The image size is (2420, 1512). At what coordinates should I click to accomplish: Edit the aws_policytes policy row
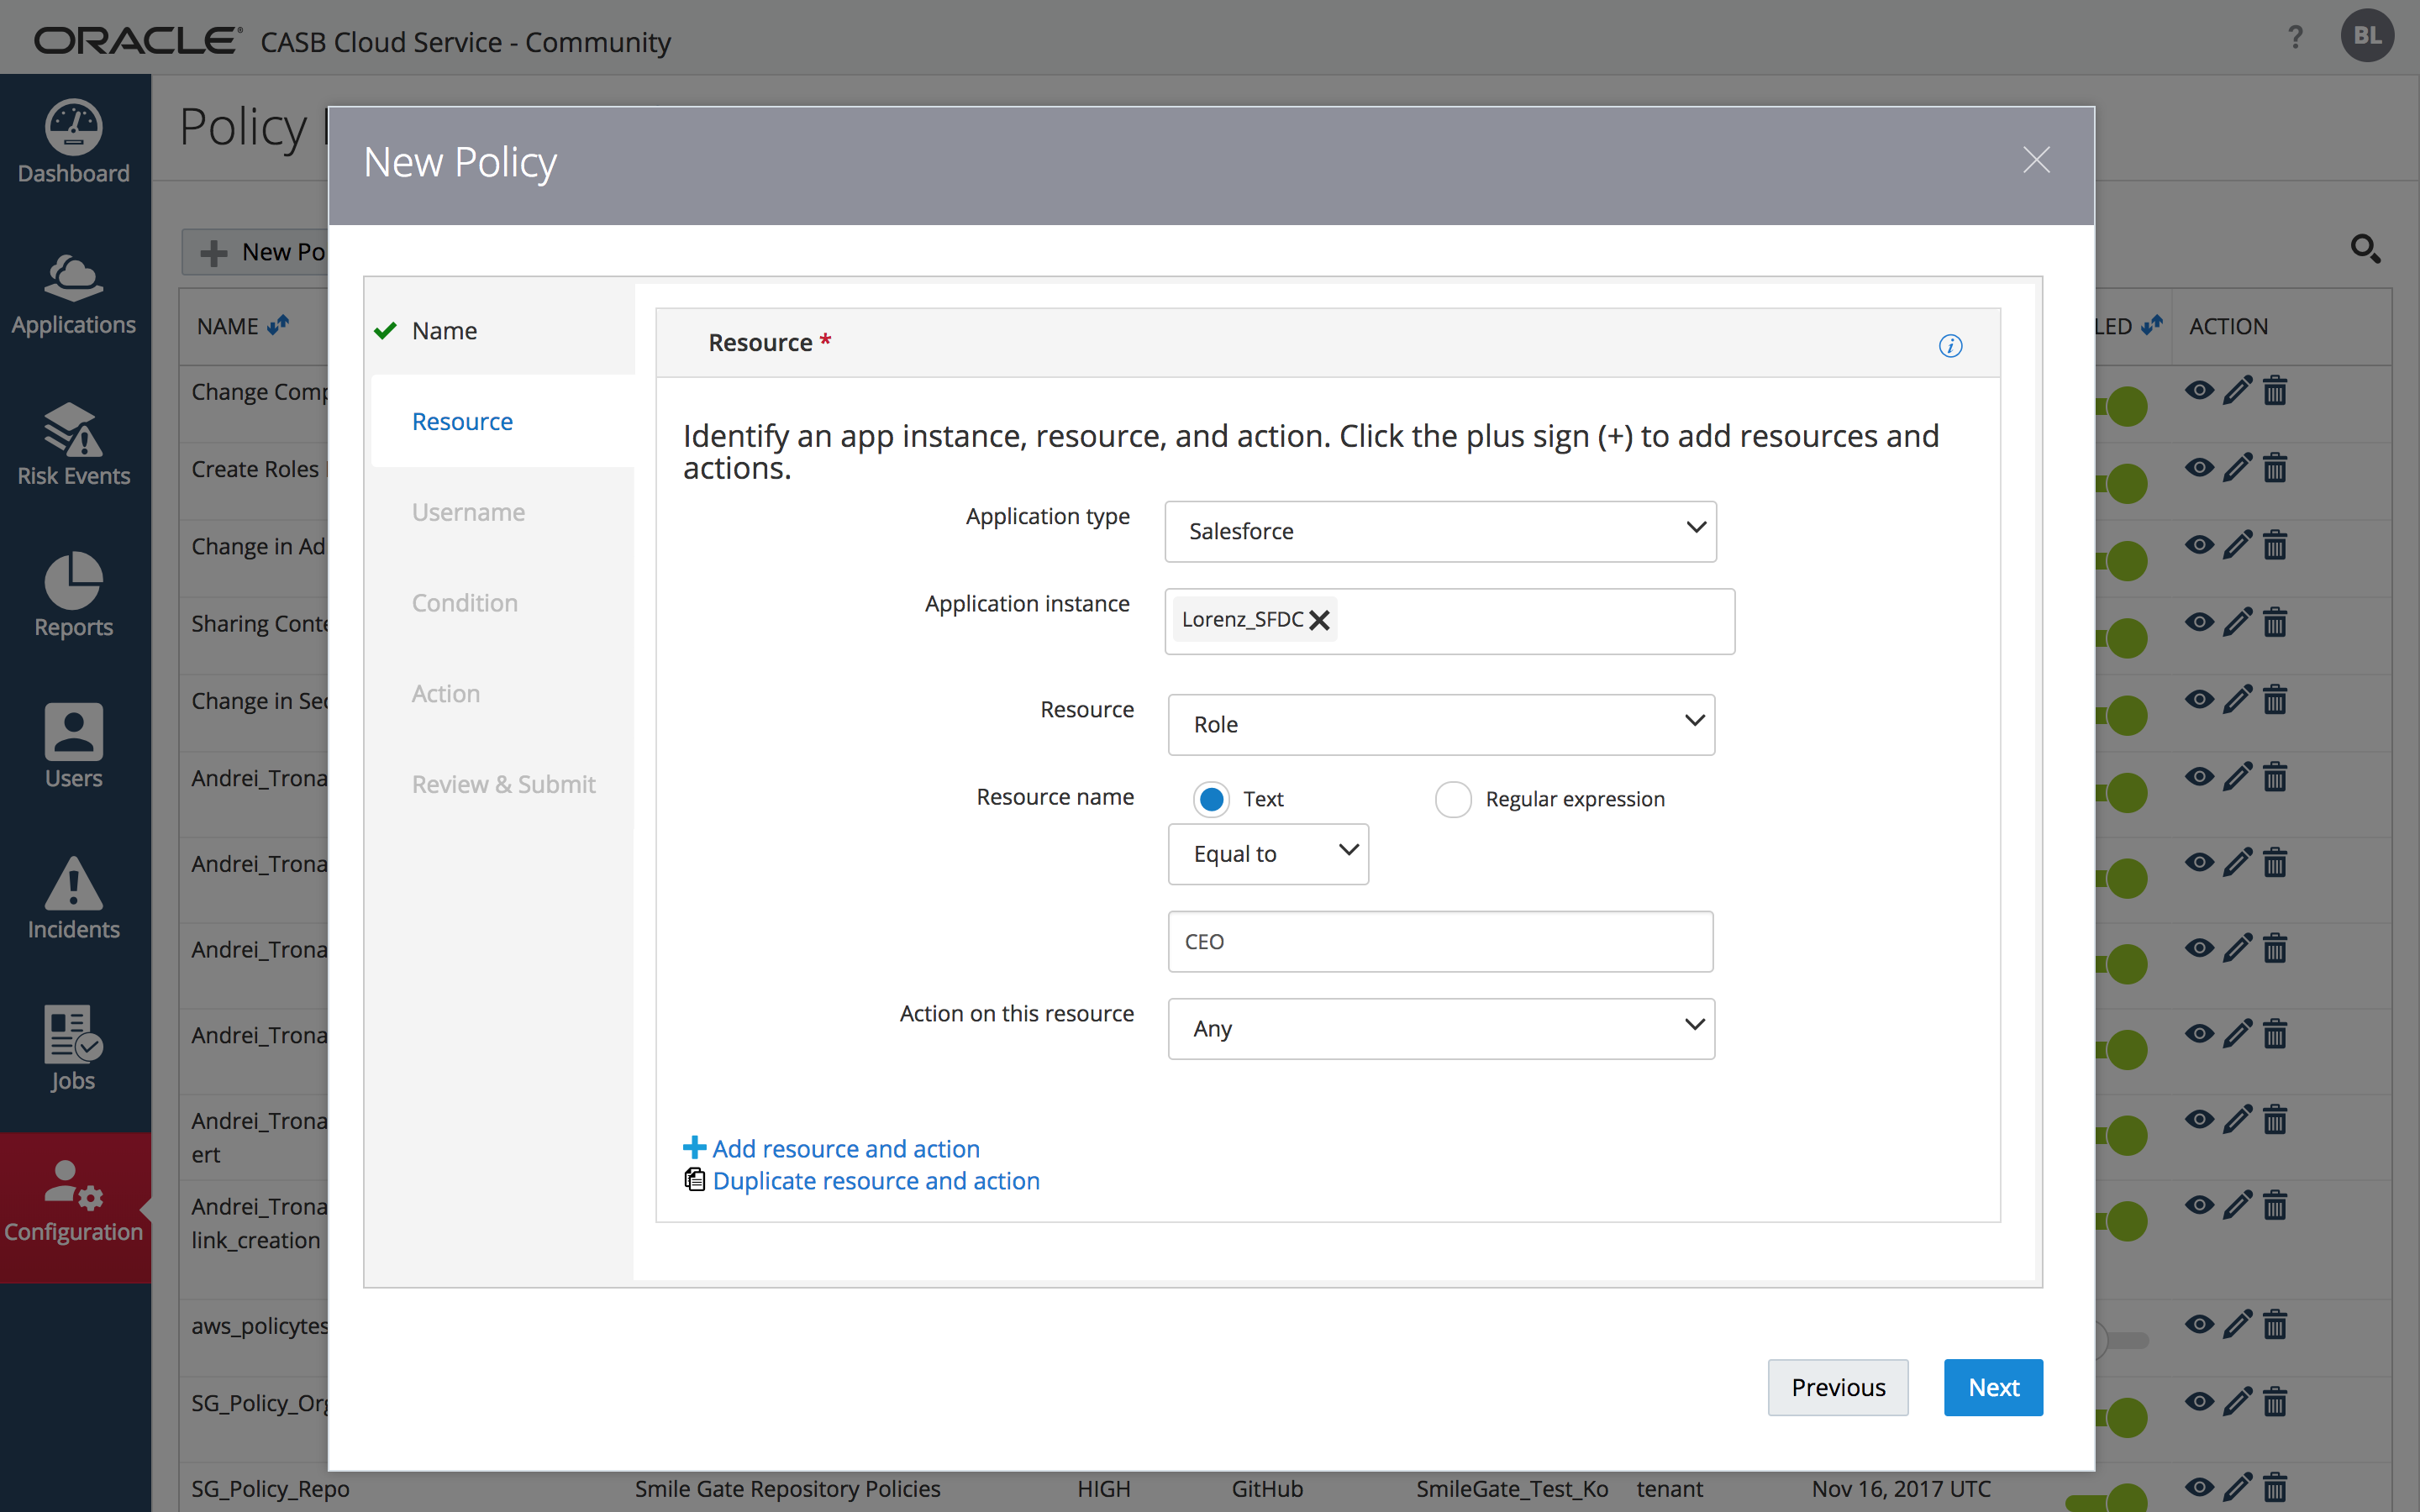pos(2237,1324)
